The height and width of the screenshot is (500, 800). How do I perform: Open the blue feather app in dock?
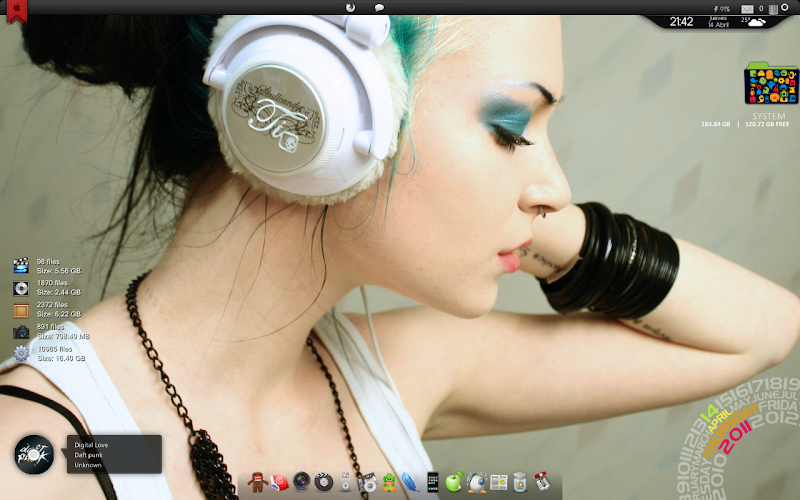(410, 483)
